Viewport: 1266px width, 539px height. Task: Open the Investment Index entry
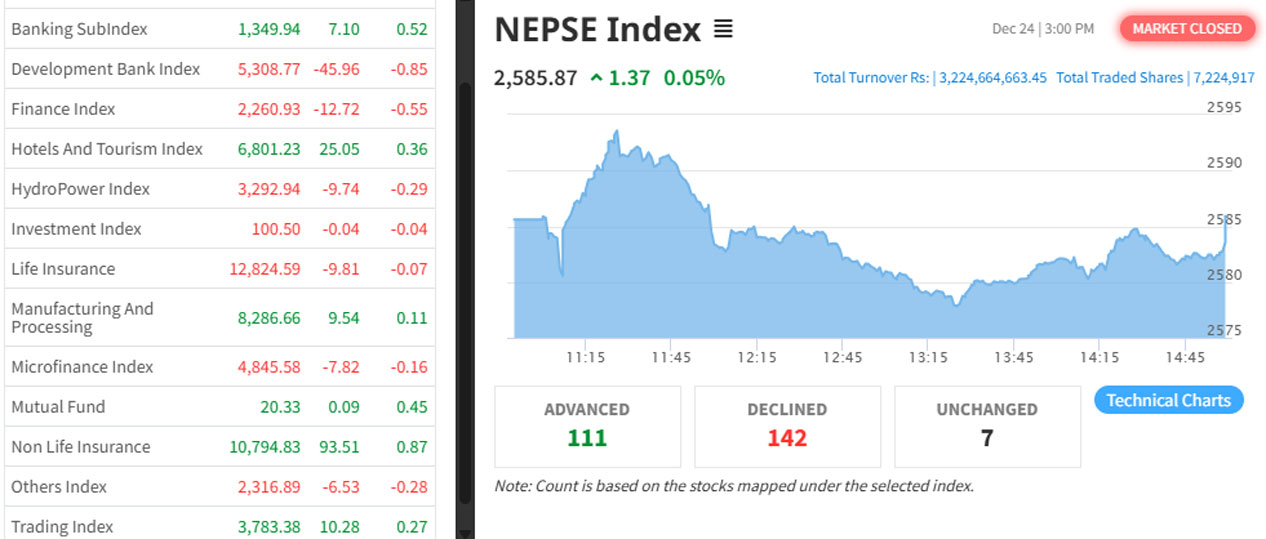(76, 229)
